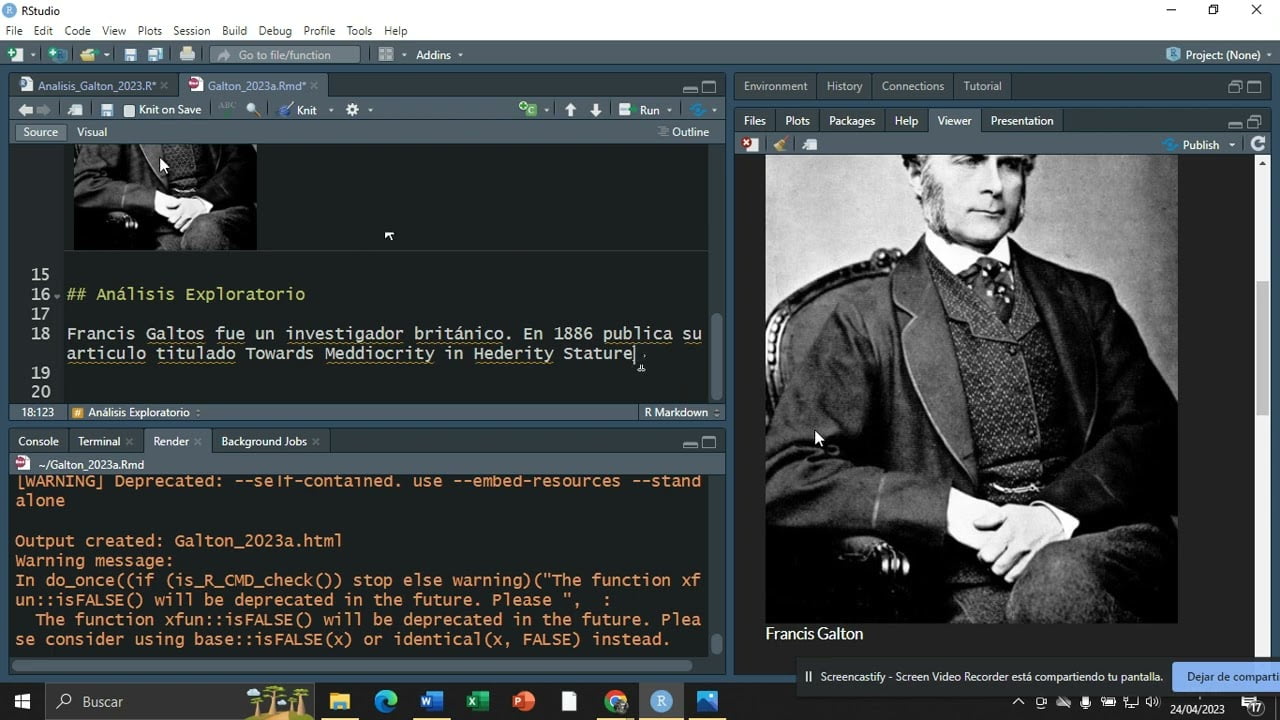Open the workspace panes layout icon

(386, 55)
